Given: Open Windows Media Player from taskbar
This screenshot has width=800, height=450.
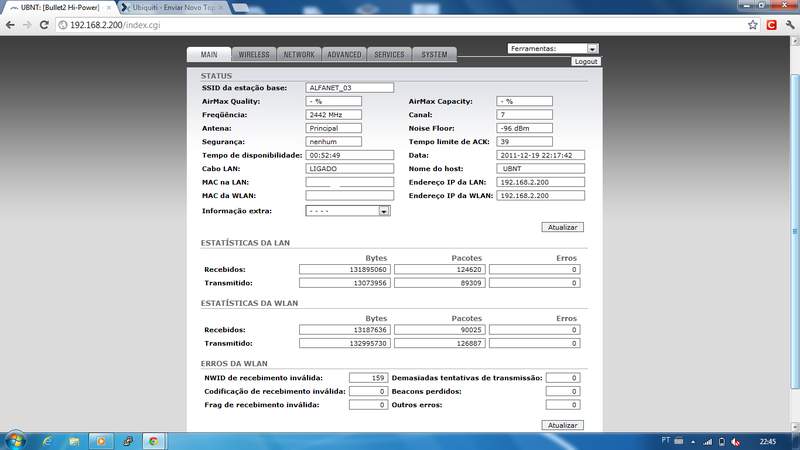Looking at the screenshot, I should tap(99, 440).
